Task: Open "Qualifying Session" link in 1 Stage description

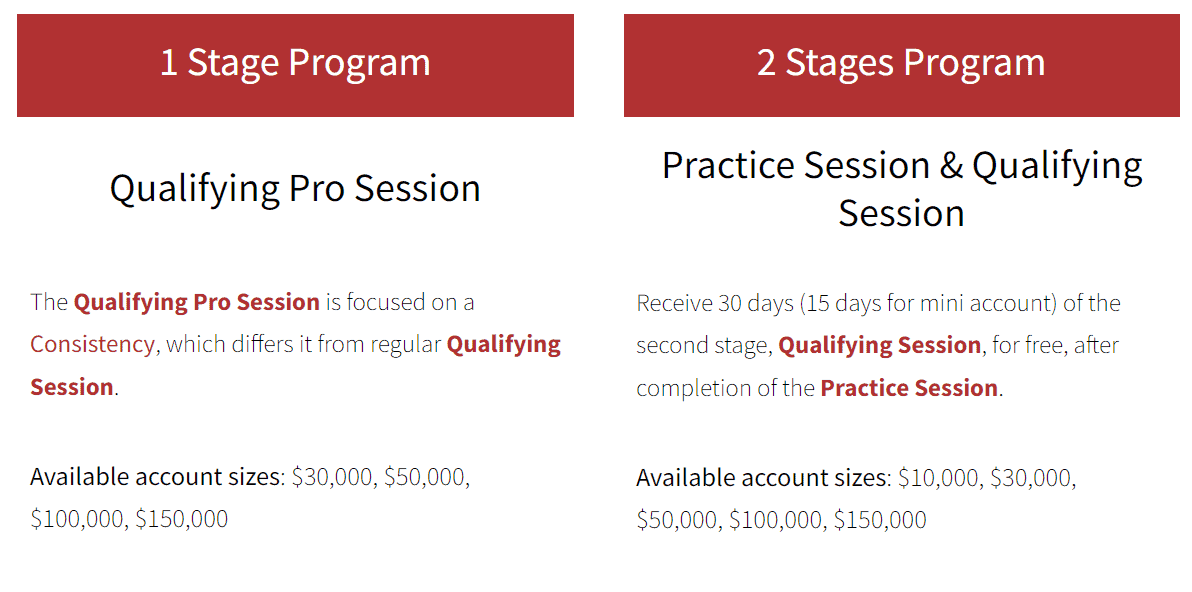Action: [503, 345]
